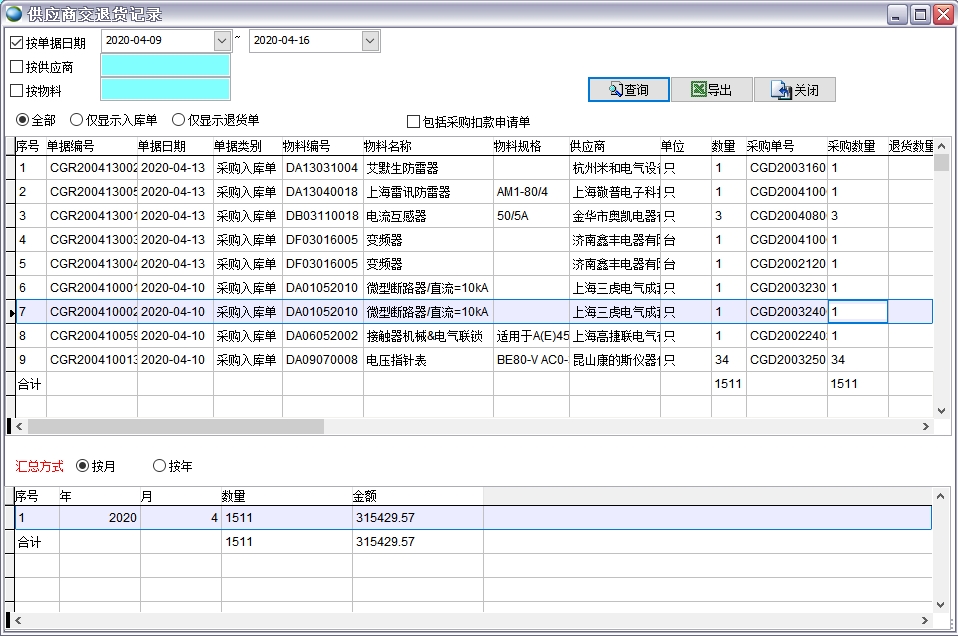Select the 全部 display option

(x=22, y=119)
